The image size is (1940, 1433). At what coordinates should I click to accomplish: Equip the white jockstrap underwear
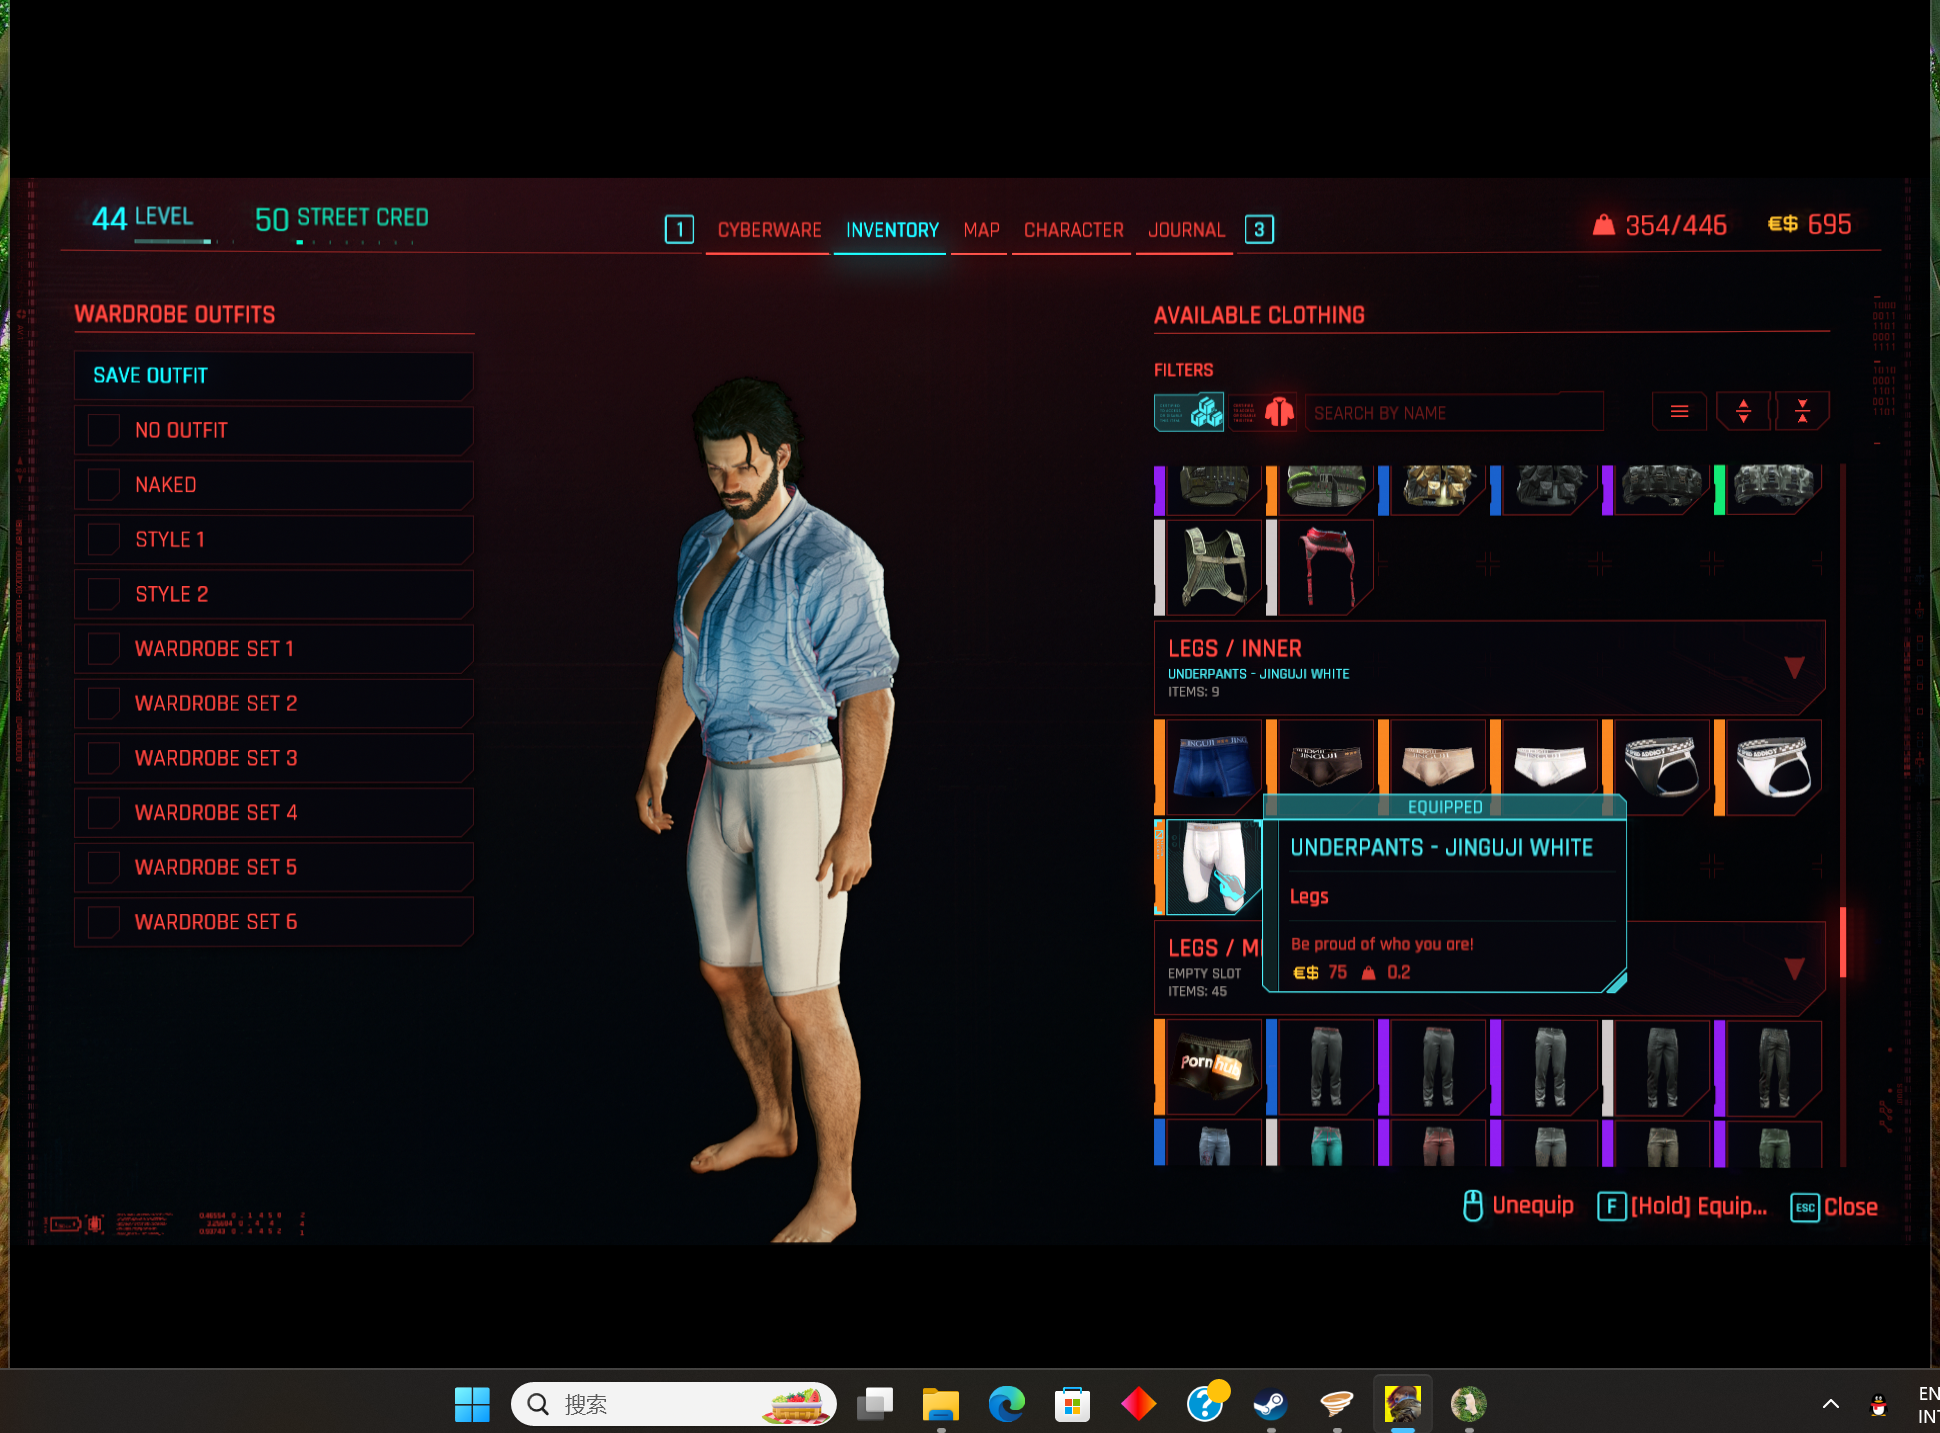click(x=1774, y=767)
